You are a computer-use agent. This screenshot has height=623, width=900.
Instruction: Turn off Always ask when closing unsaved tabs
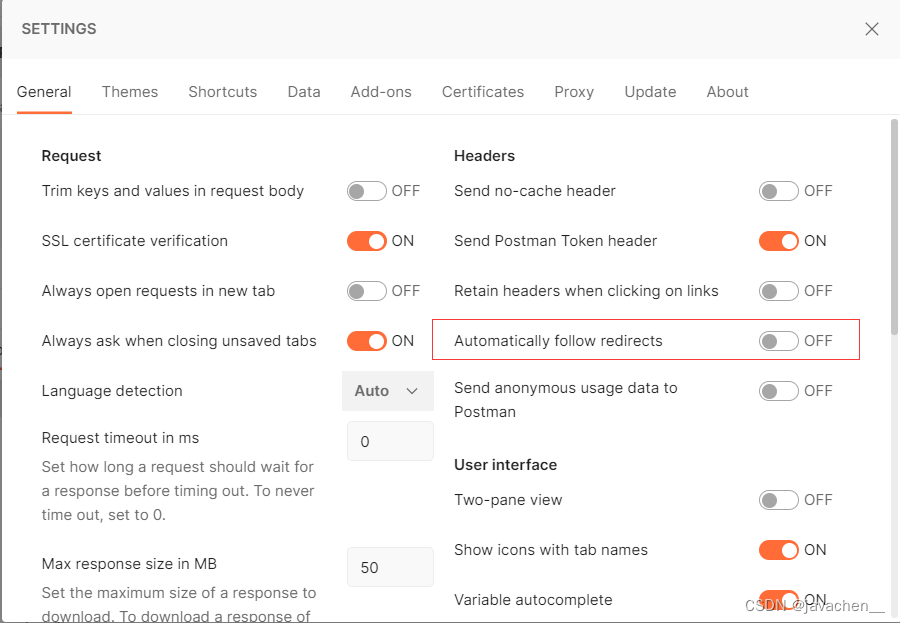[x=367, y=341]
